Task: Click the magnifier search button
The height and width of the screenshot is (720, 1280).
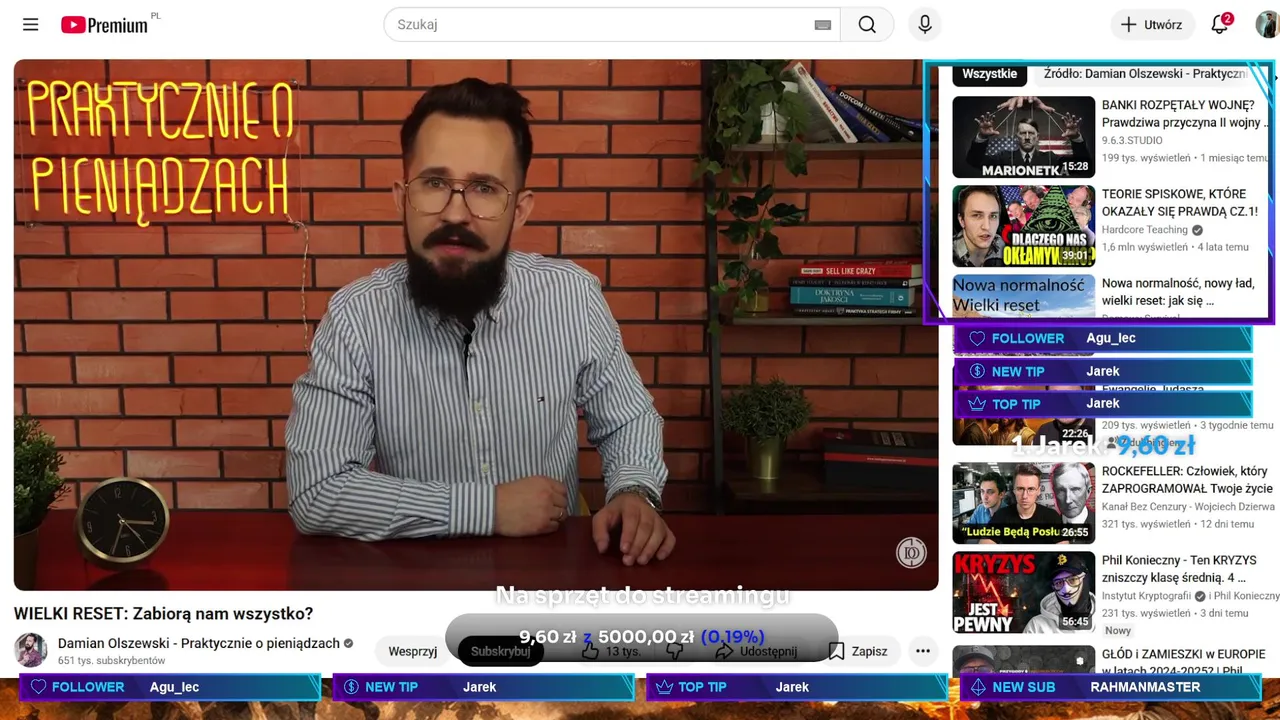Action: click(x=867, y=25)
